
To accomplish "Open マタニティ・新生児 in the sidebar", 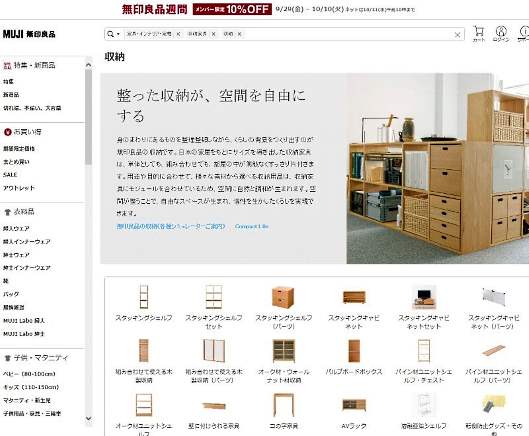I will 27,400.
